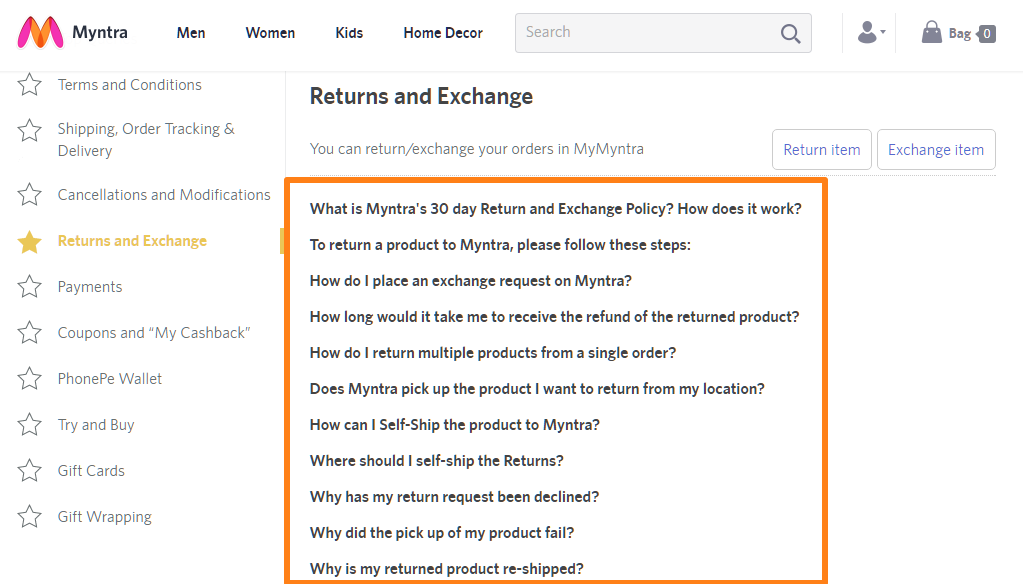
Task: Focus the Search input field
Action: 663,33
